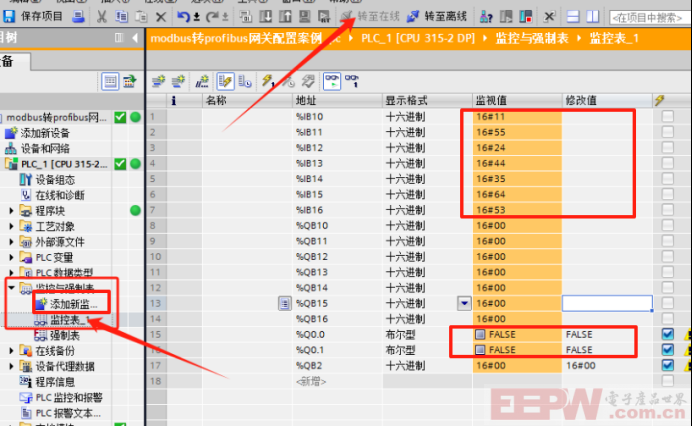The height and width of the screenshot is (426, 692).
Task: Click the stop CPU icon with red square
Action: pyautogui.click(x=526, y=17)
